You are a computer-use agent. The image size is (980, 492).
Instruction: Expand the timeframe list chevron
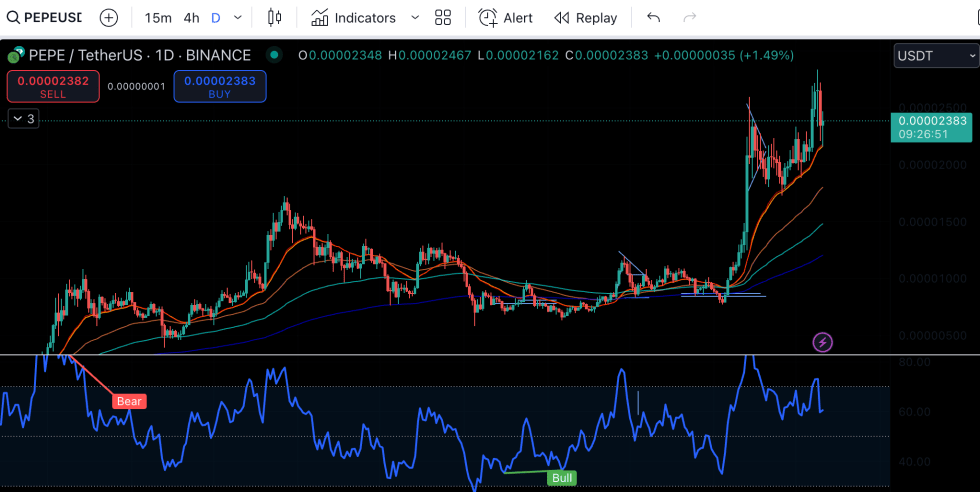238,18
